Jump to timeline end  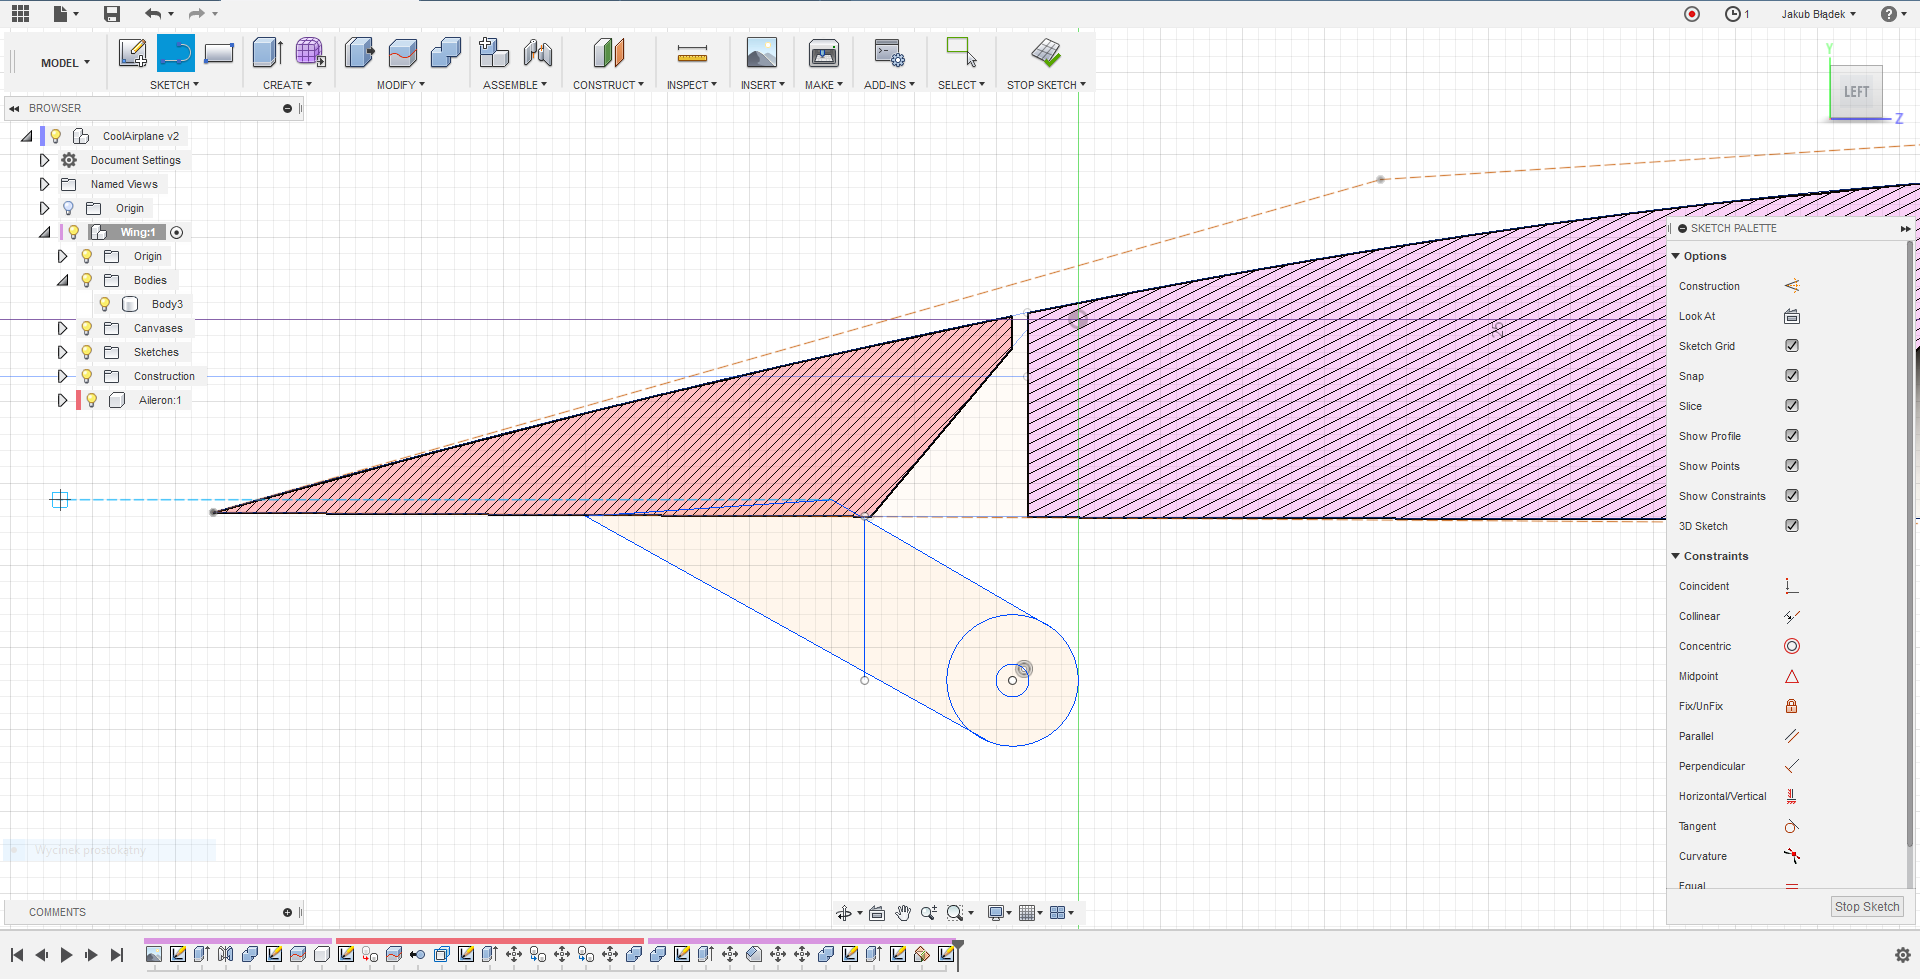click(117, 955)
